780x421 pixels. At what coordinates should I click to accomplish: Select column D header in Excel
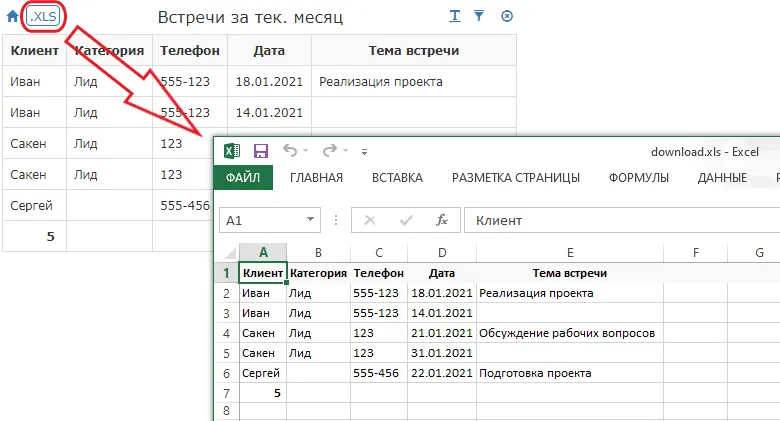pyautogui.click(x=442, y=252)
